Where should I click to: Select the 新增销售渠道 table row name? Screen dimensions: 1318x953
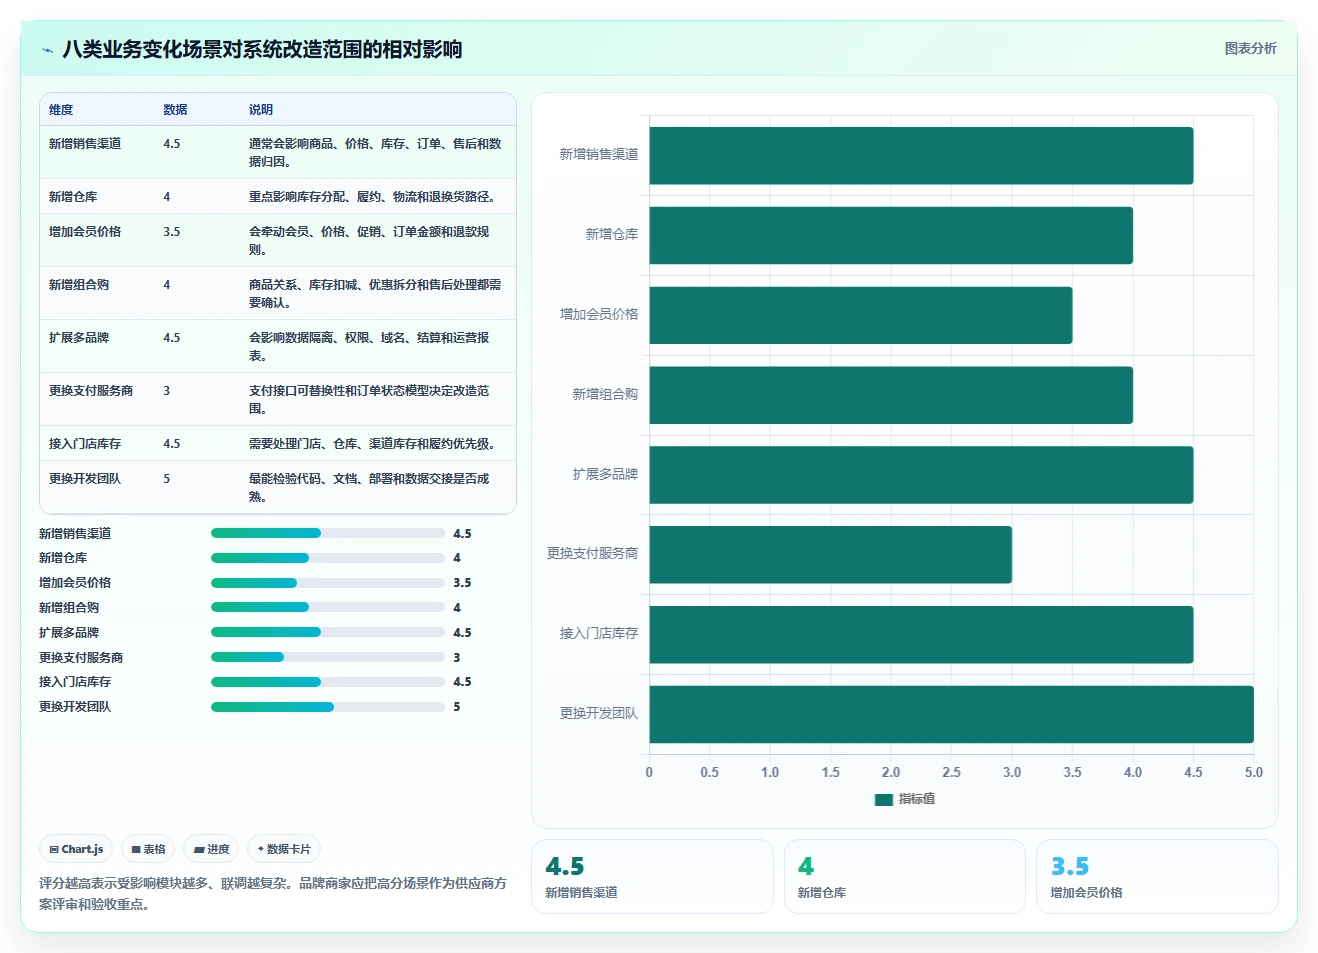coord(85,144)
